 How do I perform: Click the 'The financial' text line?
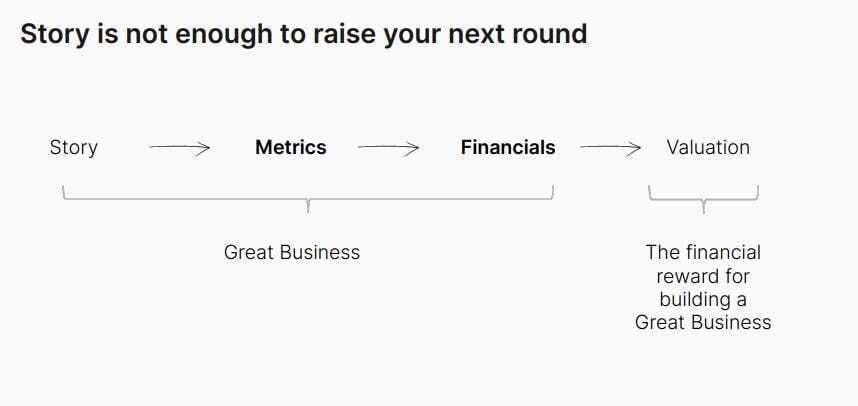pyautogui.click(x=703, y=252)
